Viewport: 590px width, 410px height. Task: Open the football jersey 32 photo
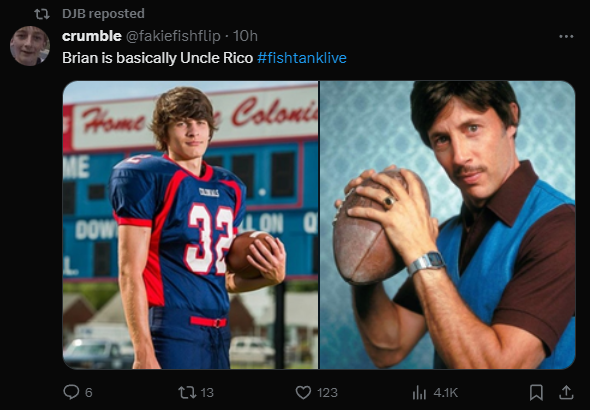190,225
